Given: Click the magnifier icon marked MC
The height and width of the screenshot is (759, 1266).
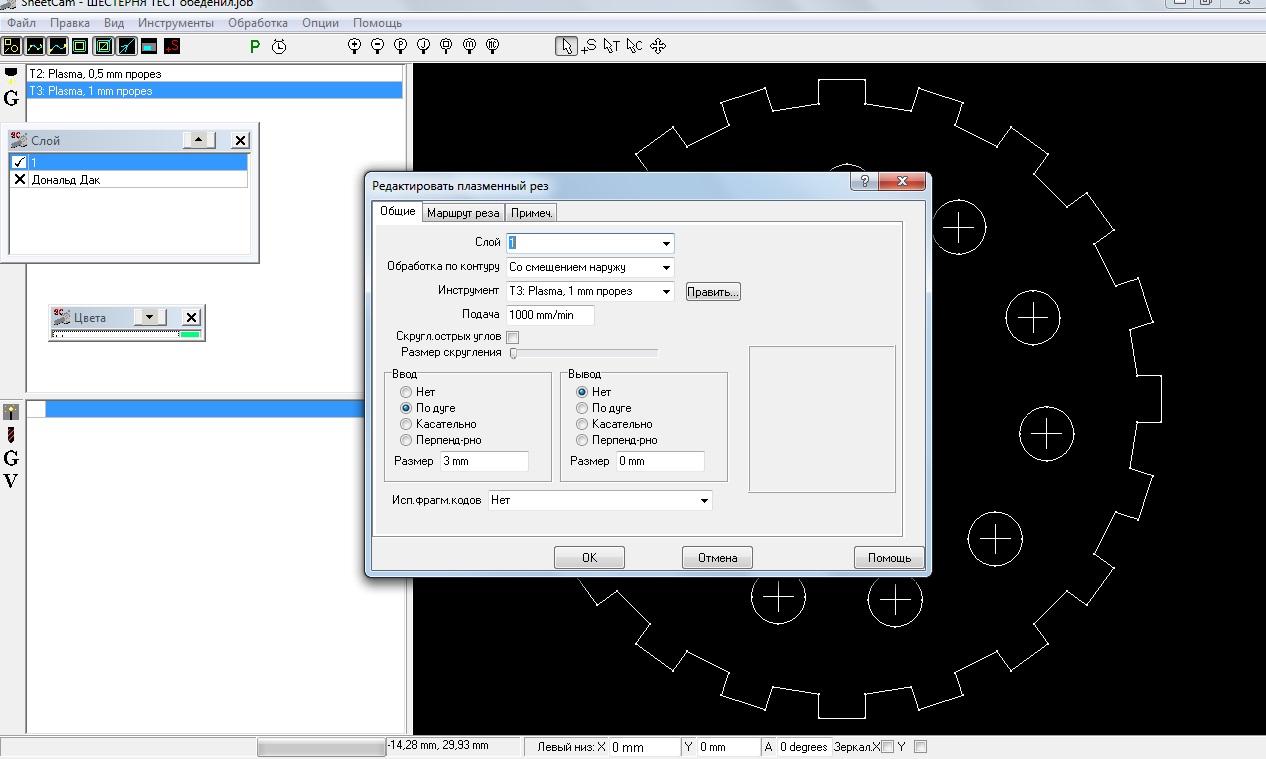Looking at the screenshot, I should 492,46.
